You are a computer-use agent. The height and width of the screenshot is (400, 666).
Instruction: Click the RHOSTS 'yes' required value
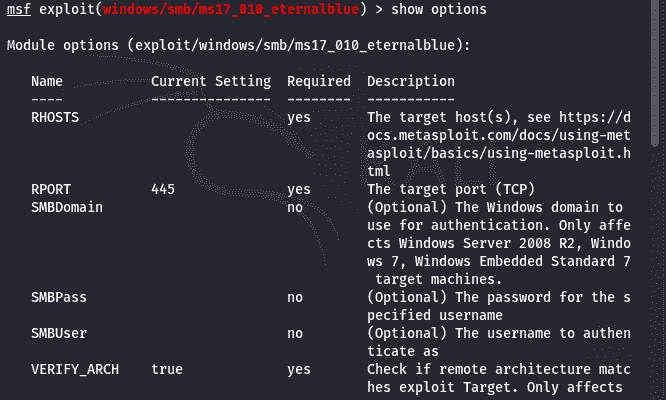[x=299, y=118]
